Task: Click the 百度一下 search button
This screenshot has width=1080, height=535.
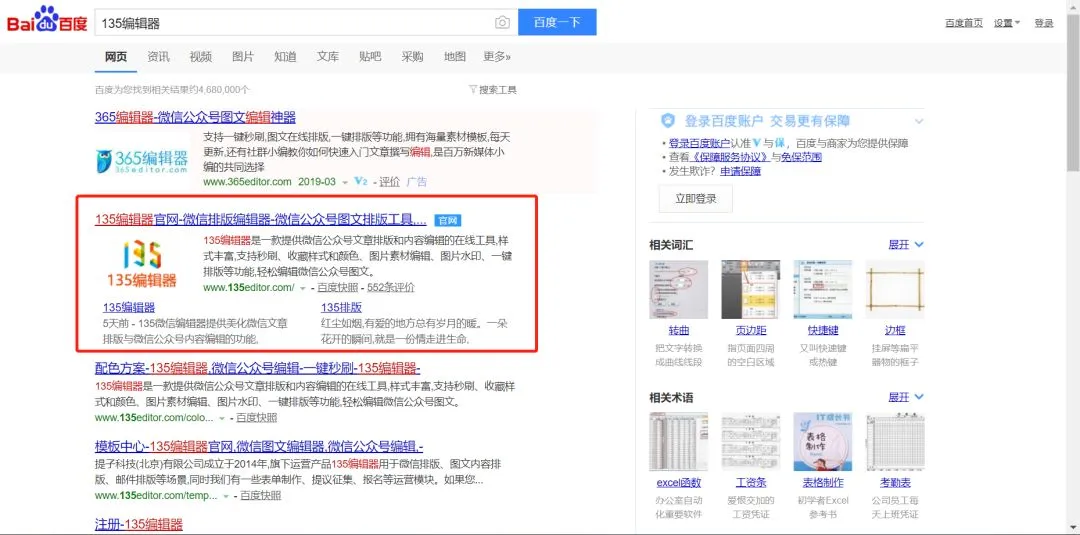Action: tap(557, 22)
